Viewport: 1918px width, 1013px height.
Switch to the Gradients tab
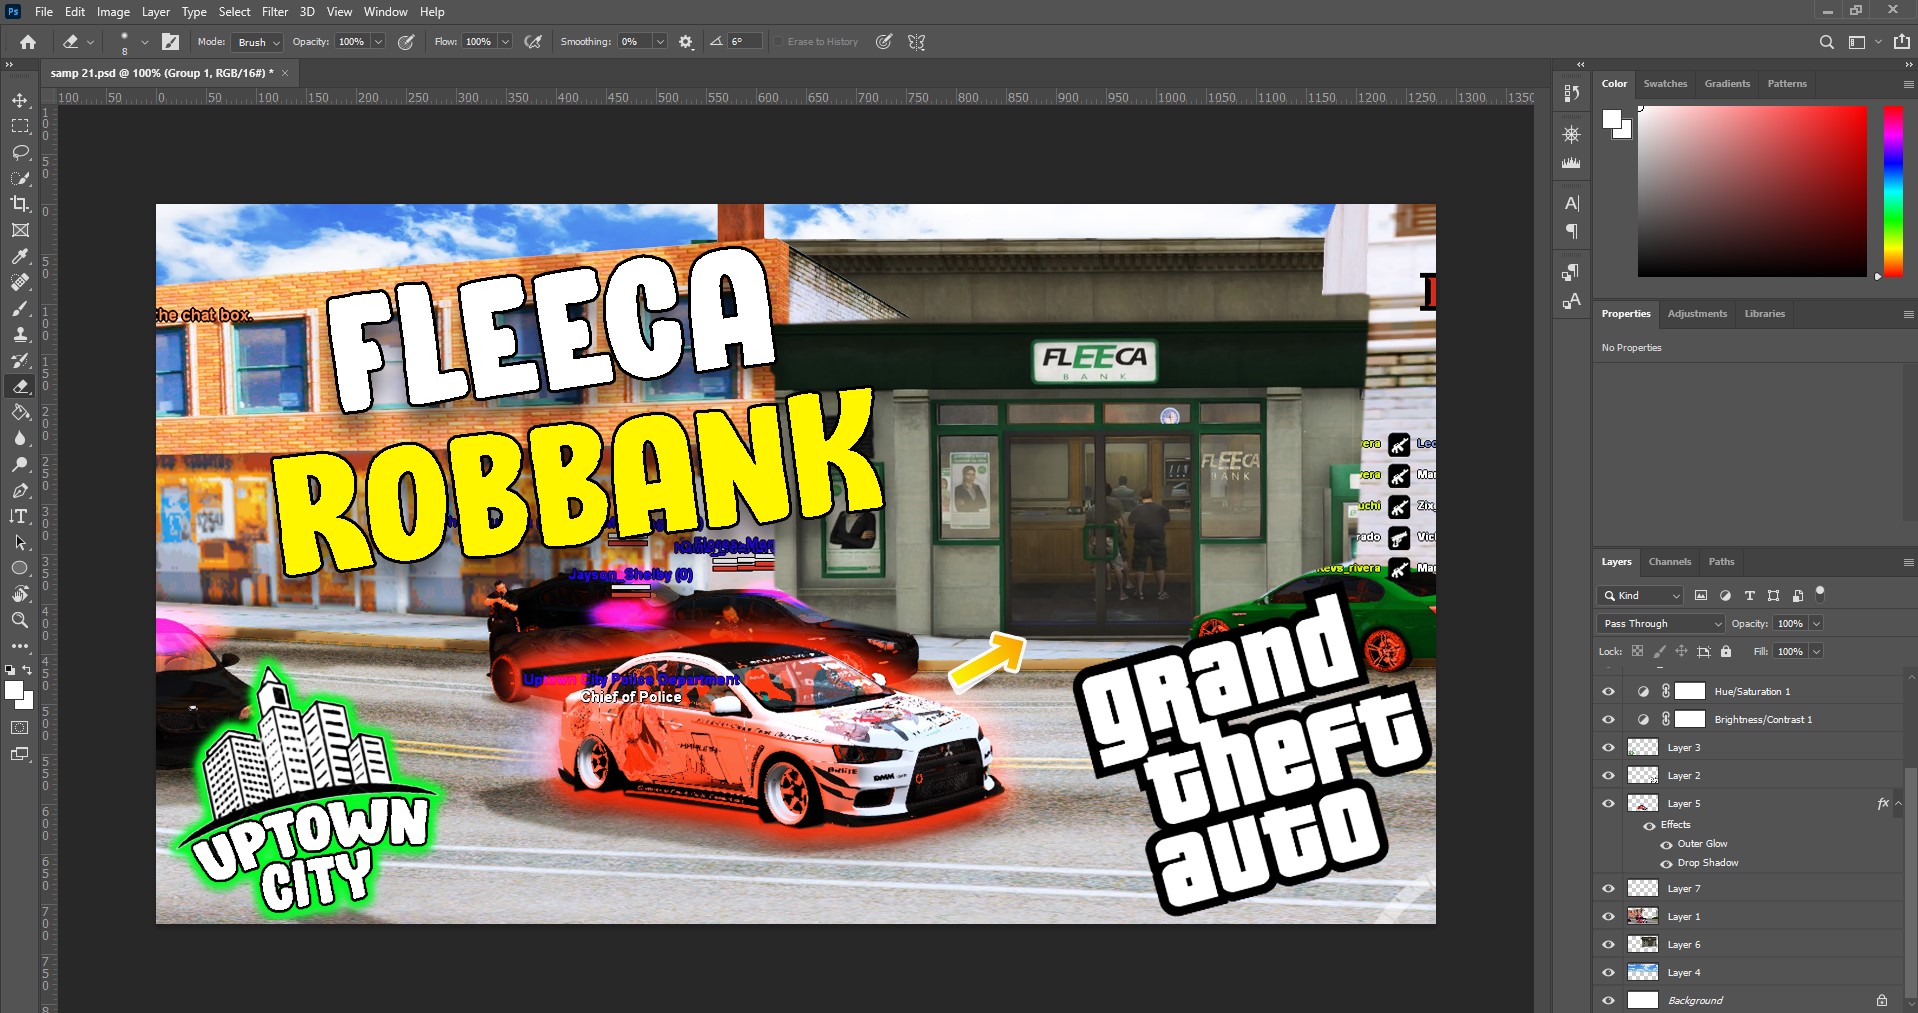[x=1727, y=84]
